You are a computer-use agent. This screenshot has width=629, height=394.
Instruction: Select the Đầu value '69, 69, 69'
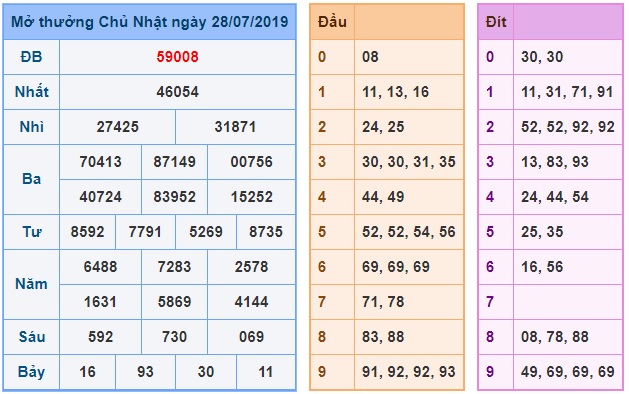pos(396,266)
